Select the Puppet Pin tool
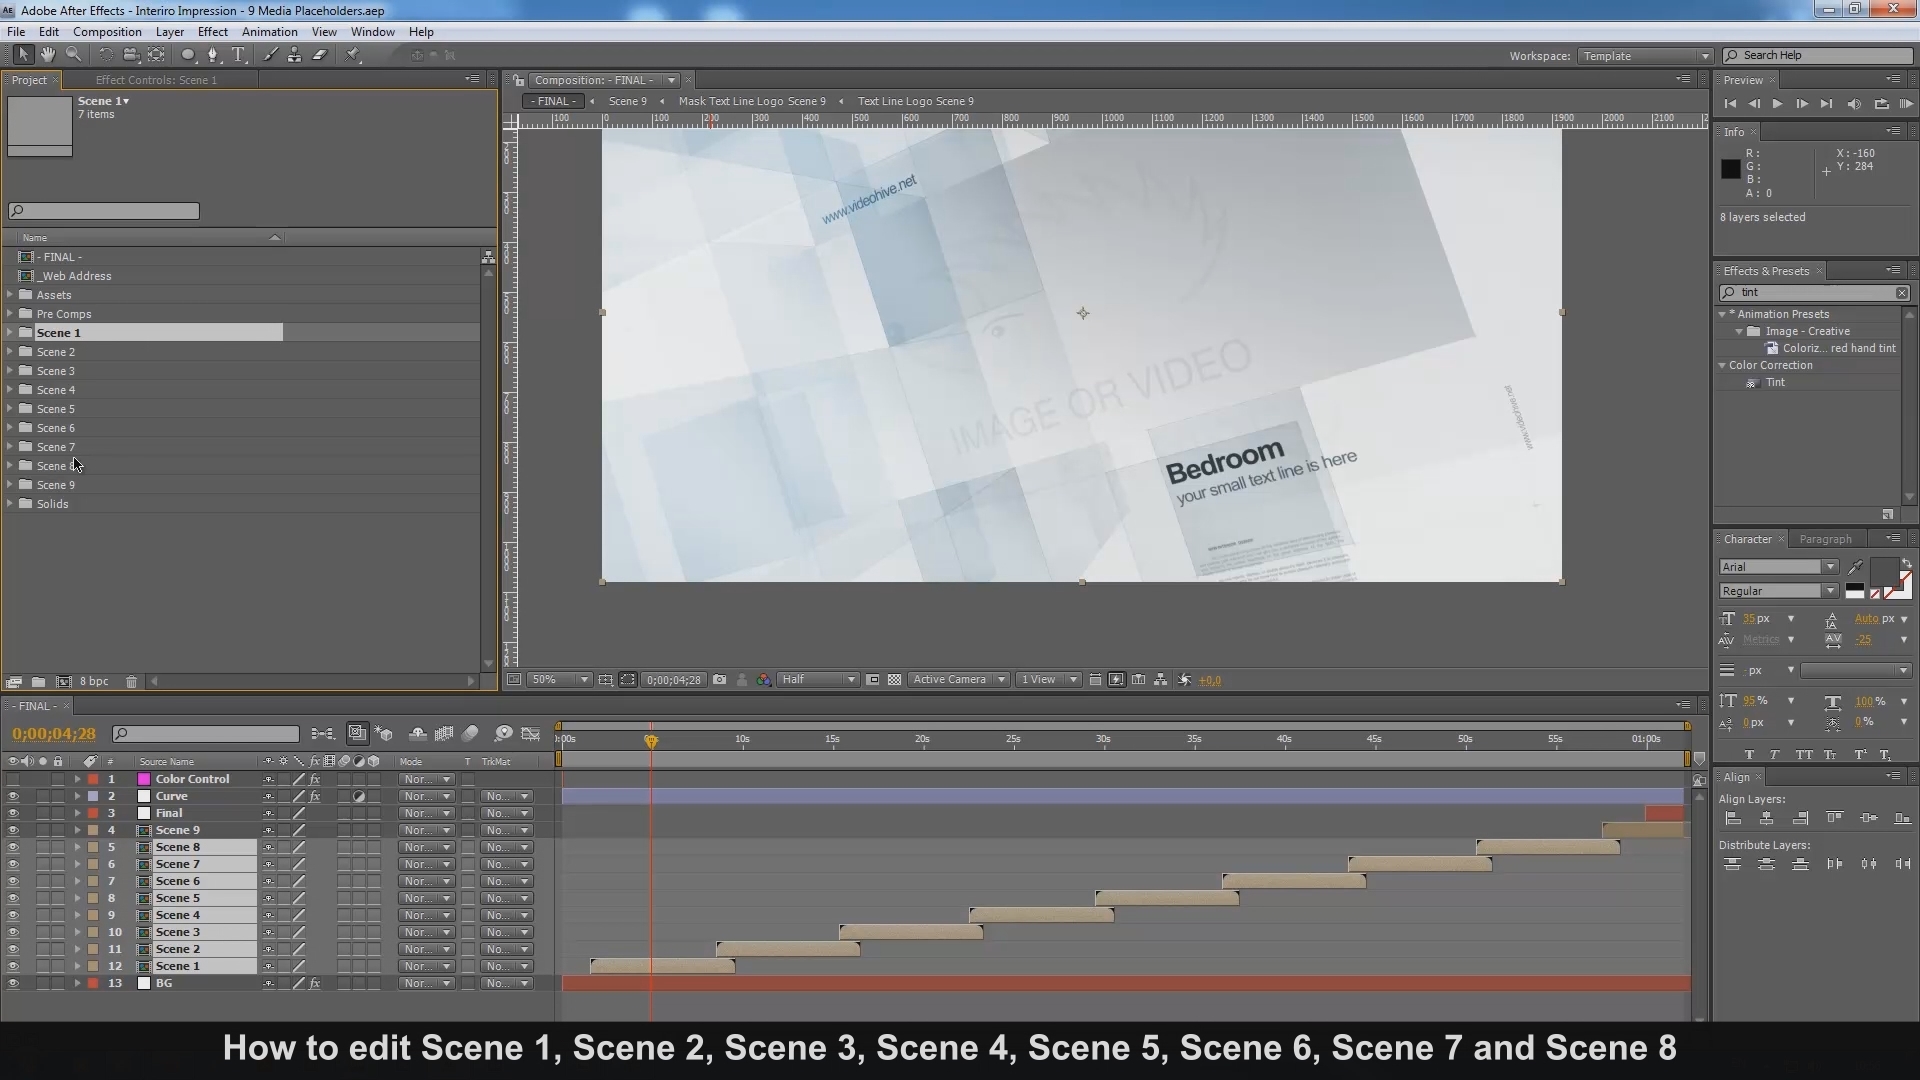The image size is (1920, 1080). [x=353, y=55]
